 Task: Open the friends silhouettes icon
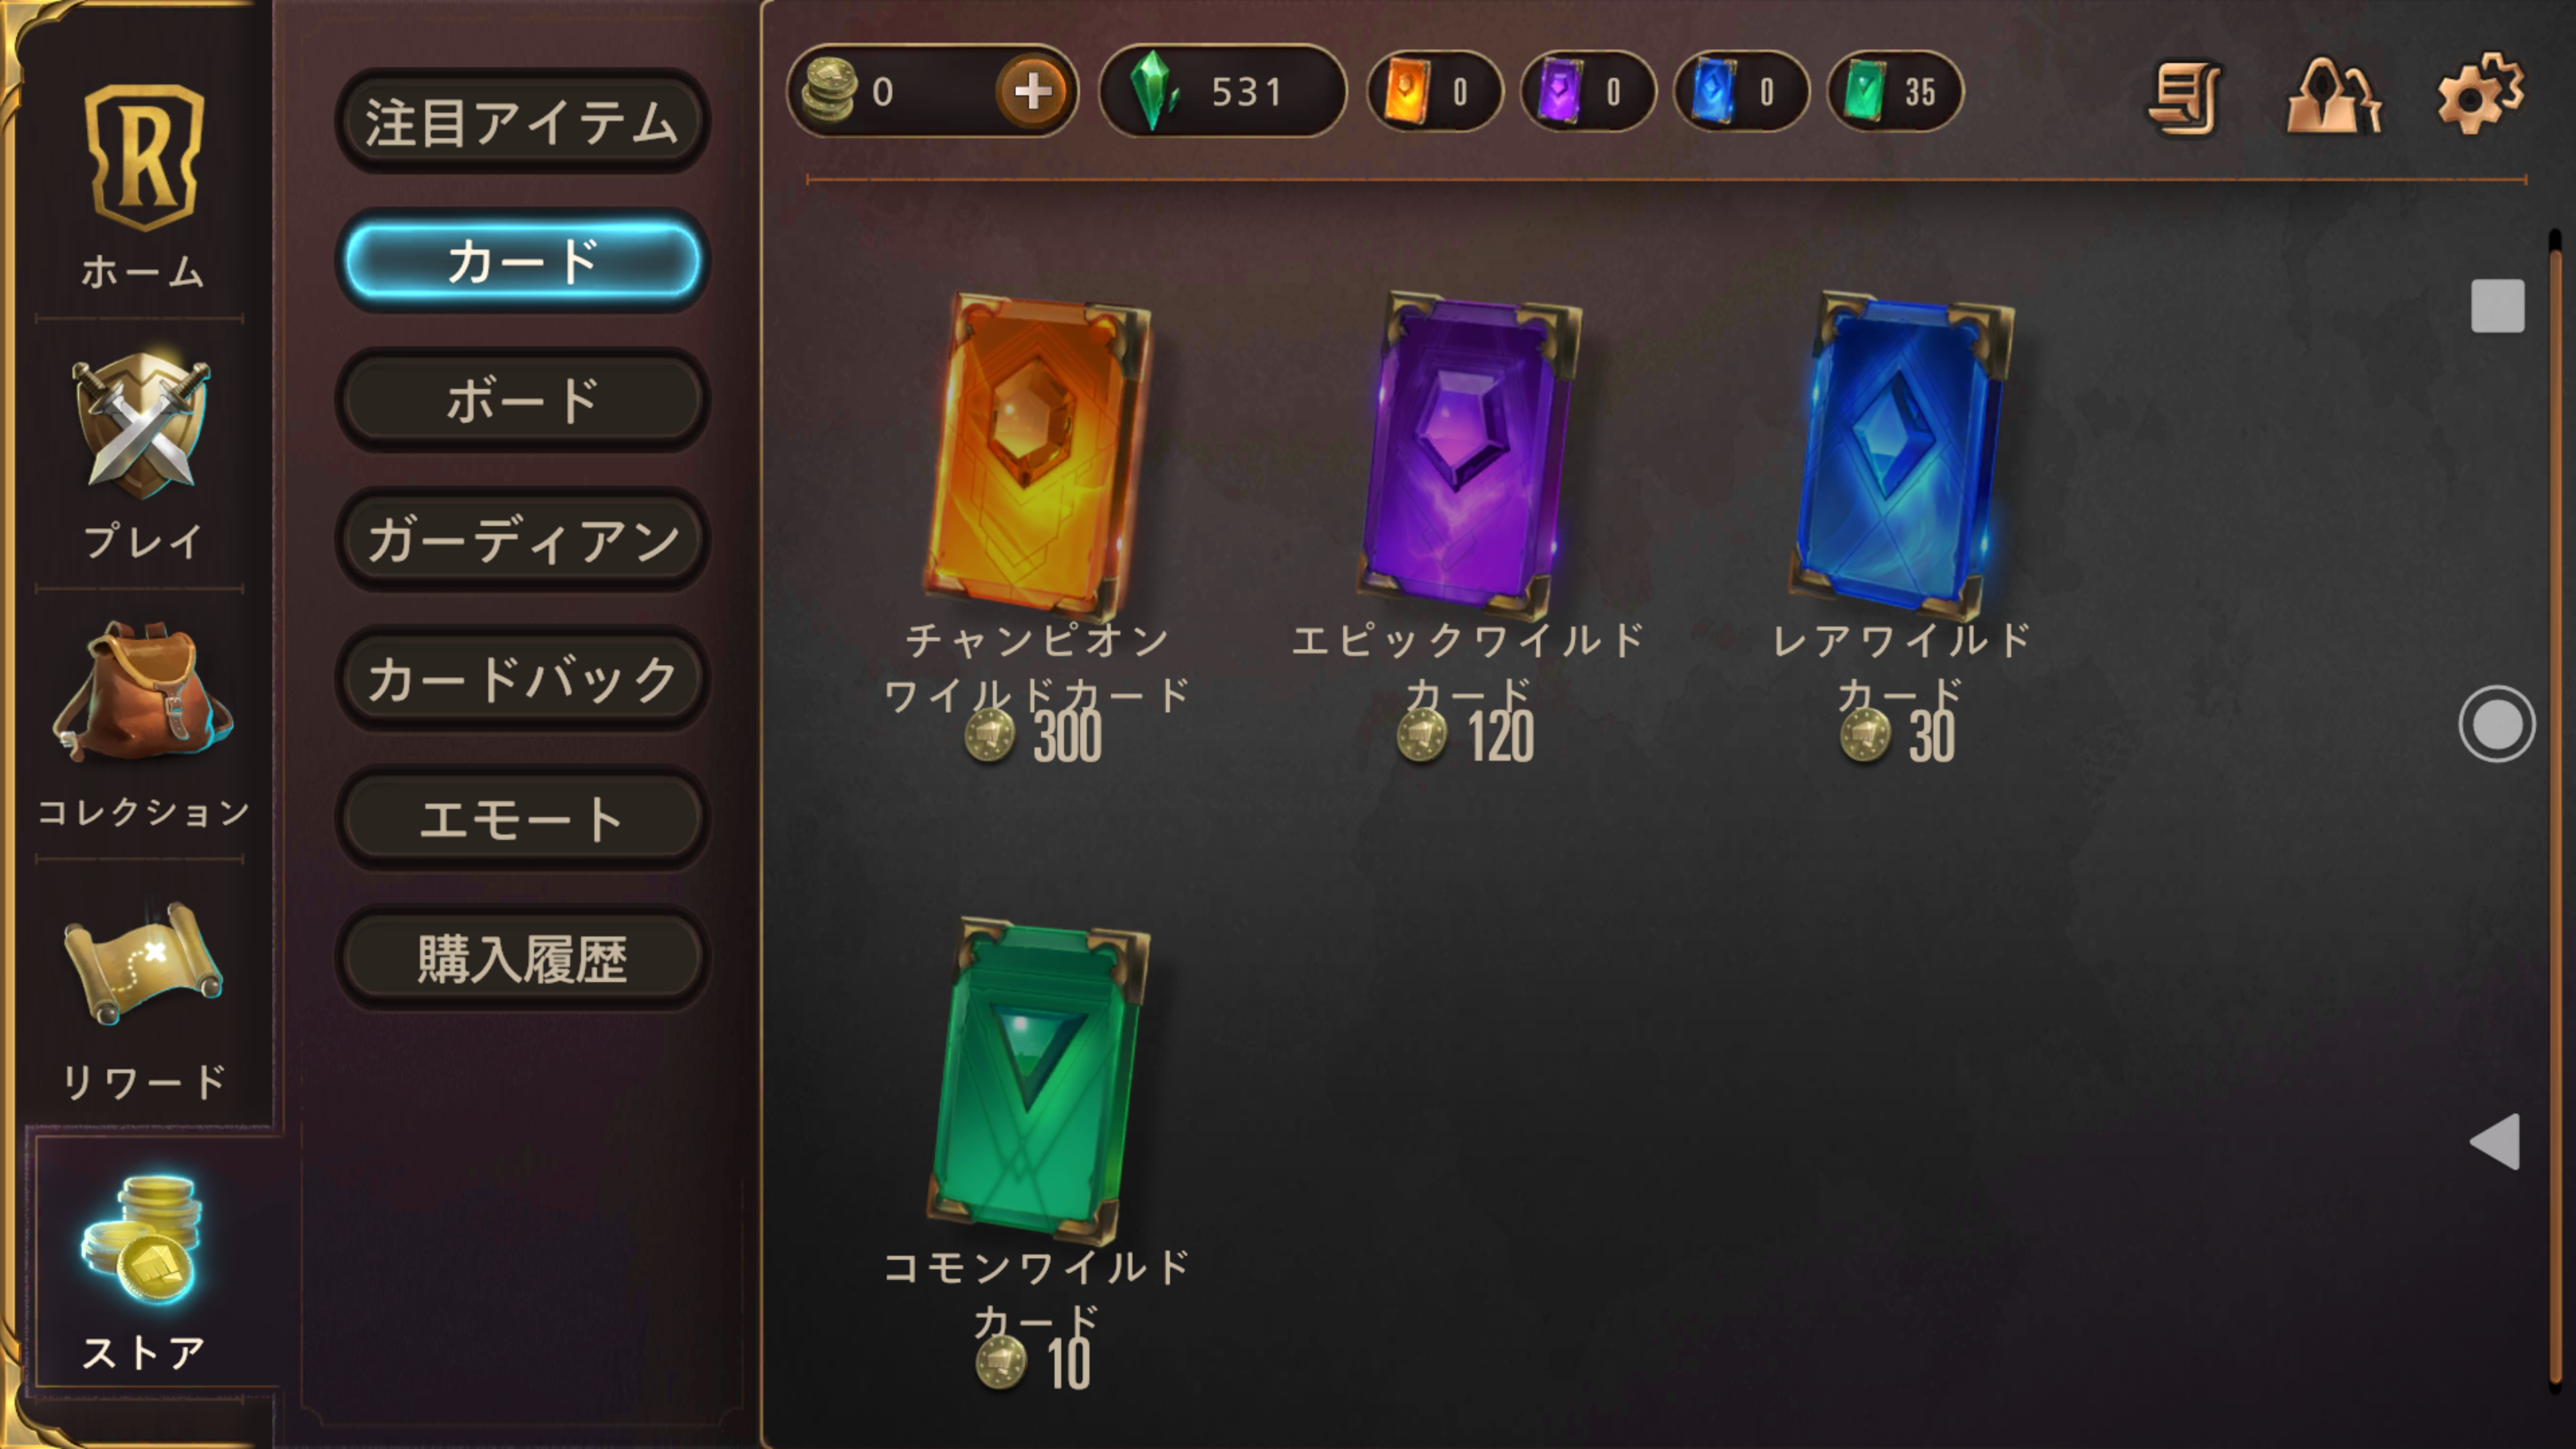(x=2333, y=95)
